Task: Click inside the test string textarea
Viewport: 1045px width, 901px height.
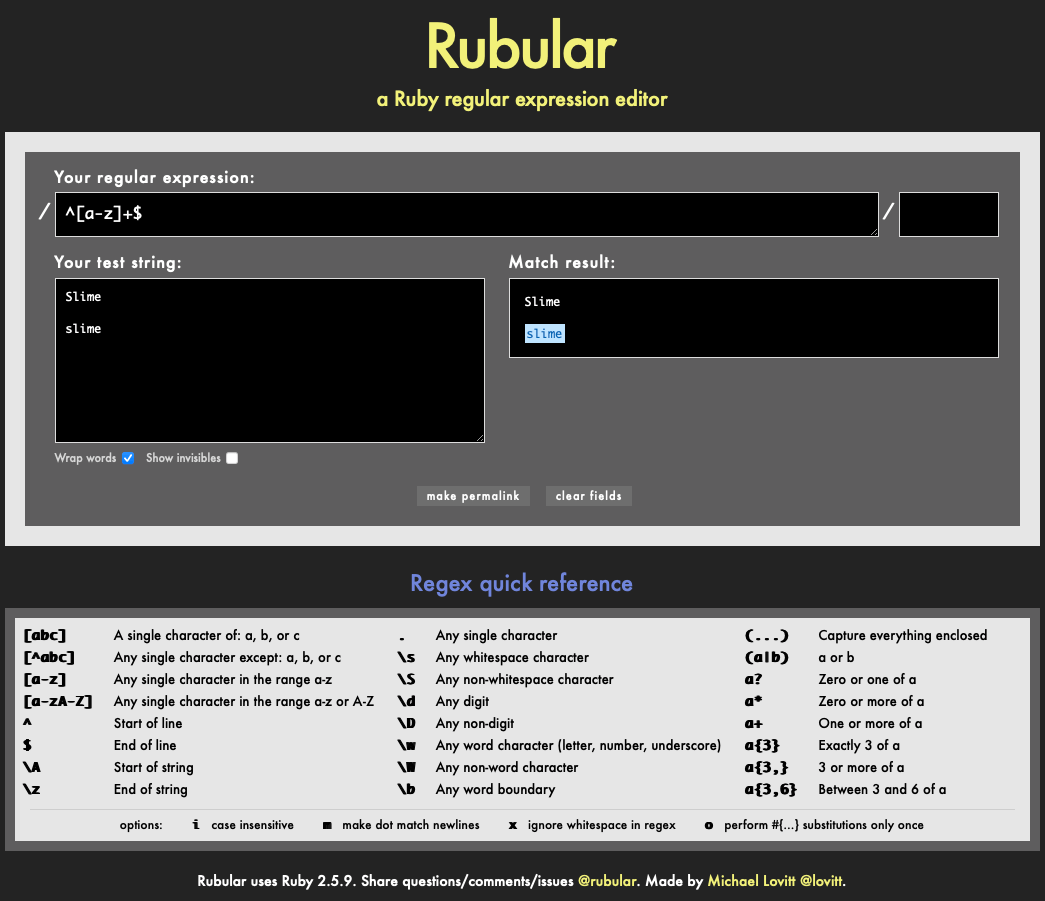Action: click(269, 360)
